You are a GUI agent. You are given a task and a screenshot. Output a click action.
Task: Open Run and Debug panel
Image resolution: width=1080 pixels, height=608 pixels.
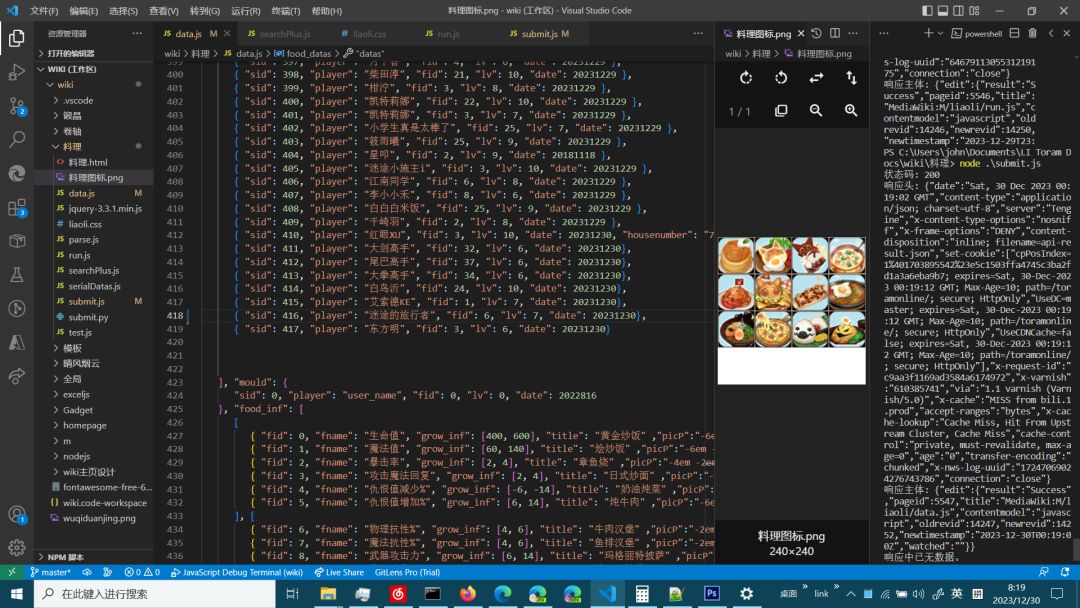tap(17, 73)
